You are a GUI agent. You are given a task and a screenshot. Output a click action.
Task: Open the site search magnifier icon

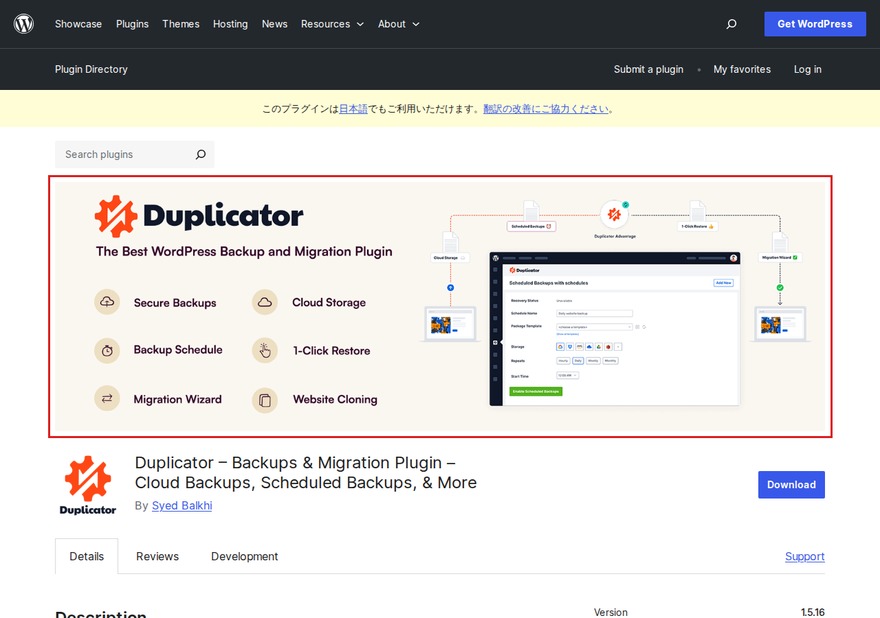click(x=731, y=24)
